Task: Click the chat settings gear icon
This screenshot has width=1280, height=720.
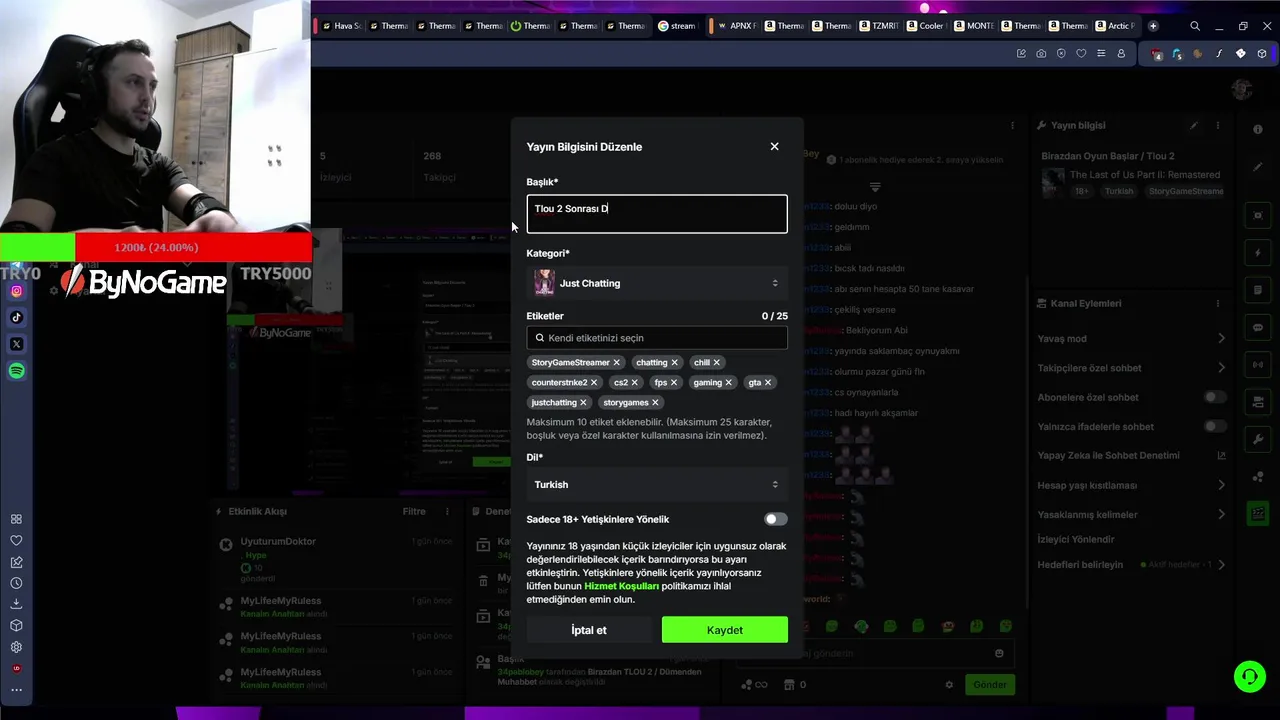Action: pos(949,685)
